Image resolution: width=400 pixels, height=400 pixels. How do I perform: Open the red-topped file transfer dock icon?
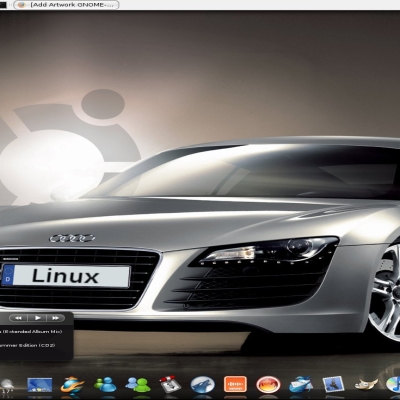pos(170,385)
